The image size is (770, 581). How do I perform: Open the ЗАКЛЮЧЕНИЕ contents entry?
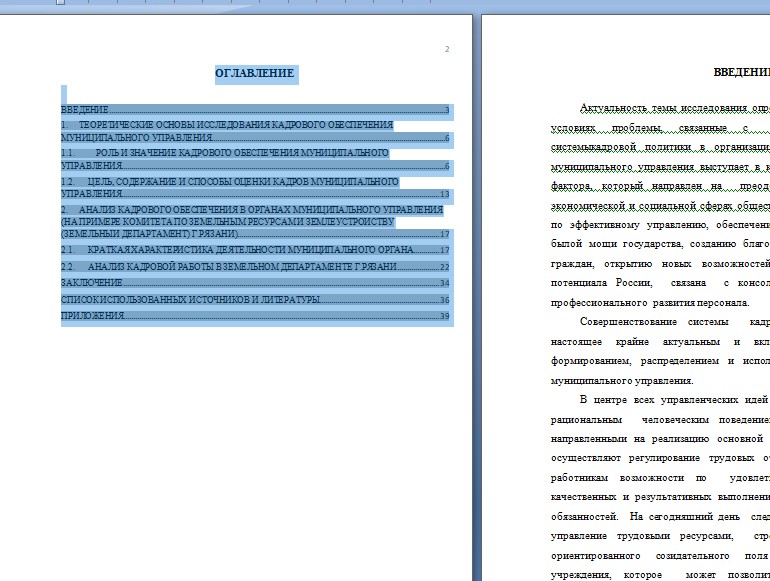click(x=255, y=283)
